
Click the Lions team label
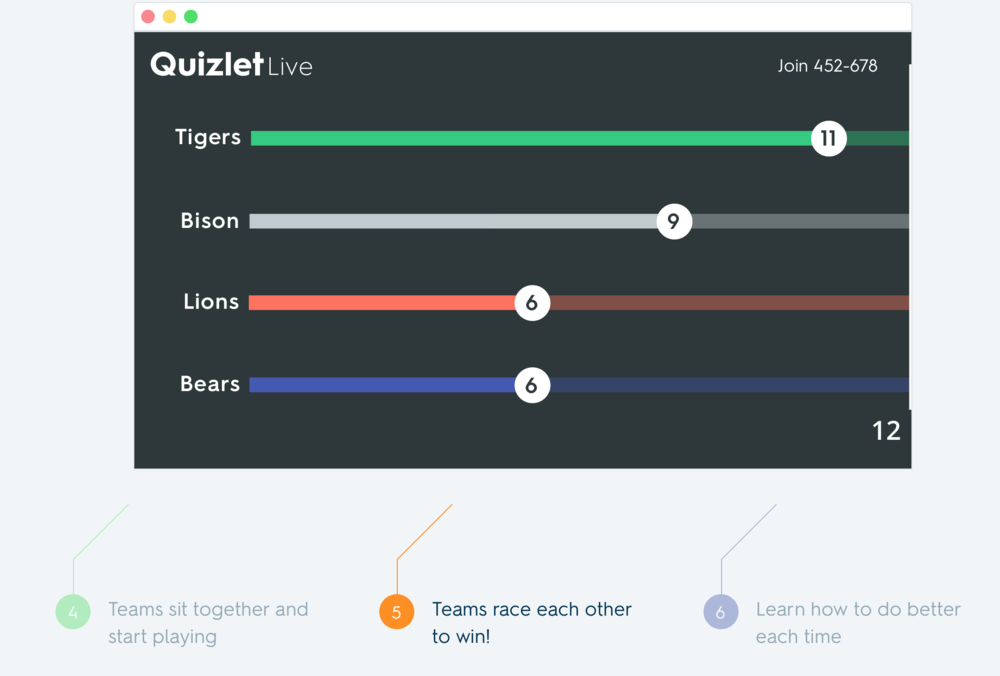[211, 302]
